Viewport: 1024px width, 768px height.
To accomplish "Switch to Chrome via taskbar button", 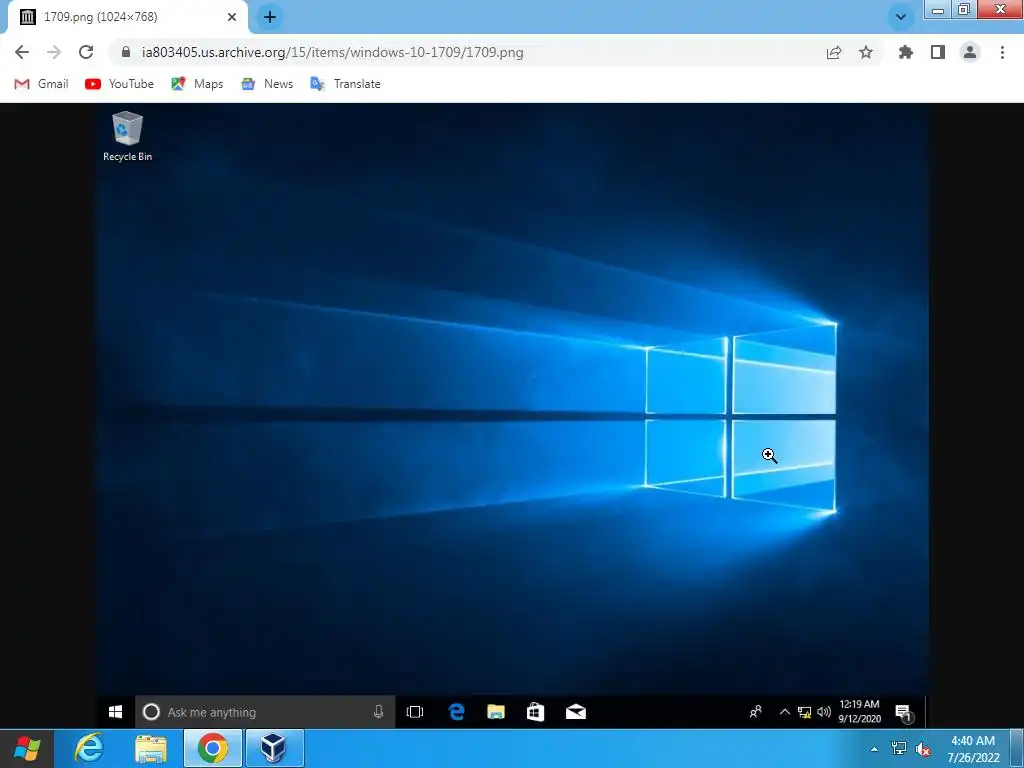I will pos(213,748).
